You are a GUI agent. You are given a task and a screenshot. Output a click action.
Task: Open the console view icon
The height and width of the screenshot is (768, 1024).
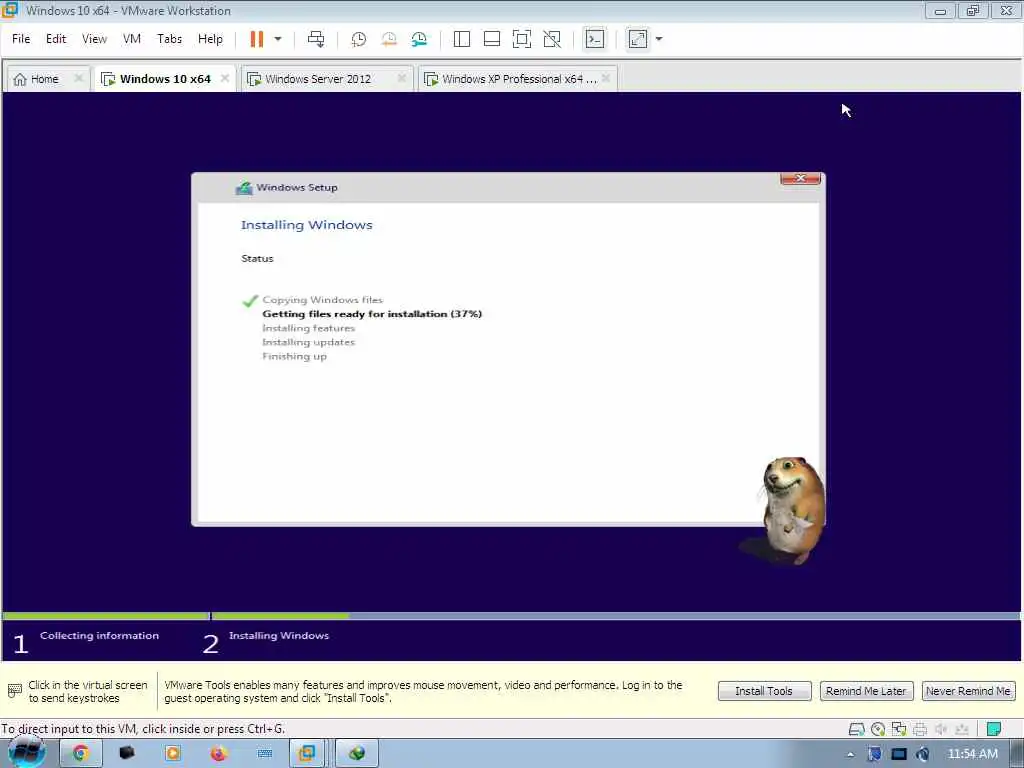(x=594, y=39)
